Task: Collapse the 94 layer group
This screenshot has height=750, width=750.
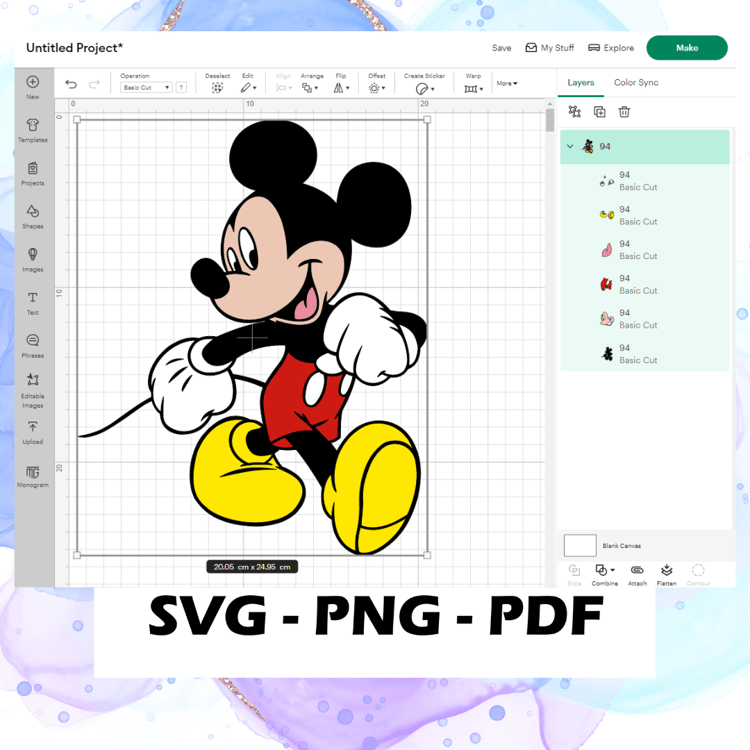Action: click(570, 146)
